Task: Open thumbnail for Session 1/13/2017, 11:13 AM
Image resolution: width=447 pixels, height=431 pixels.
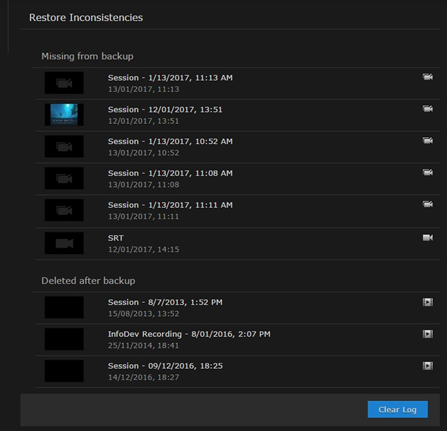Action: pos(64,83)
